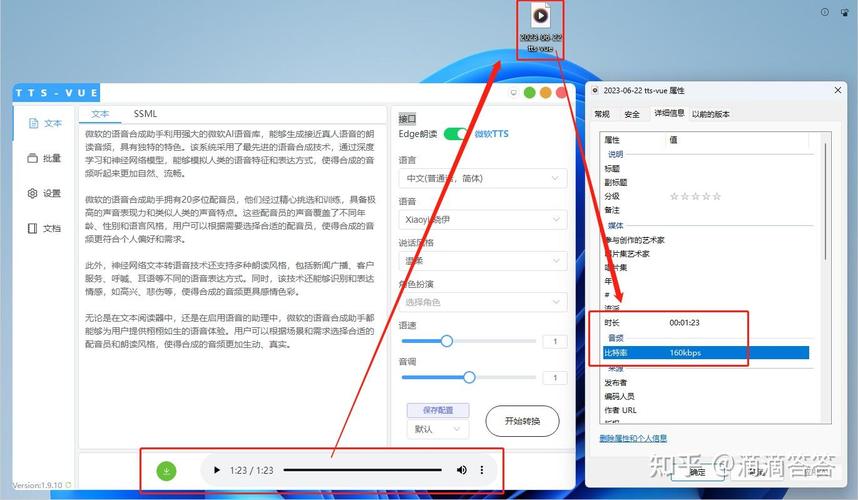The image size is (858, 500).
Task: Click the green download audio button
Action: pos(166,470)
